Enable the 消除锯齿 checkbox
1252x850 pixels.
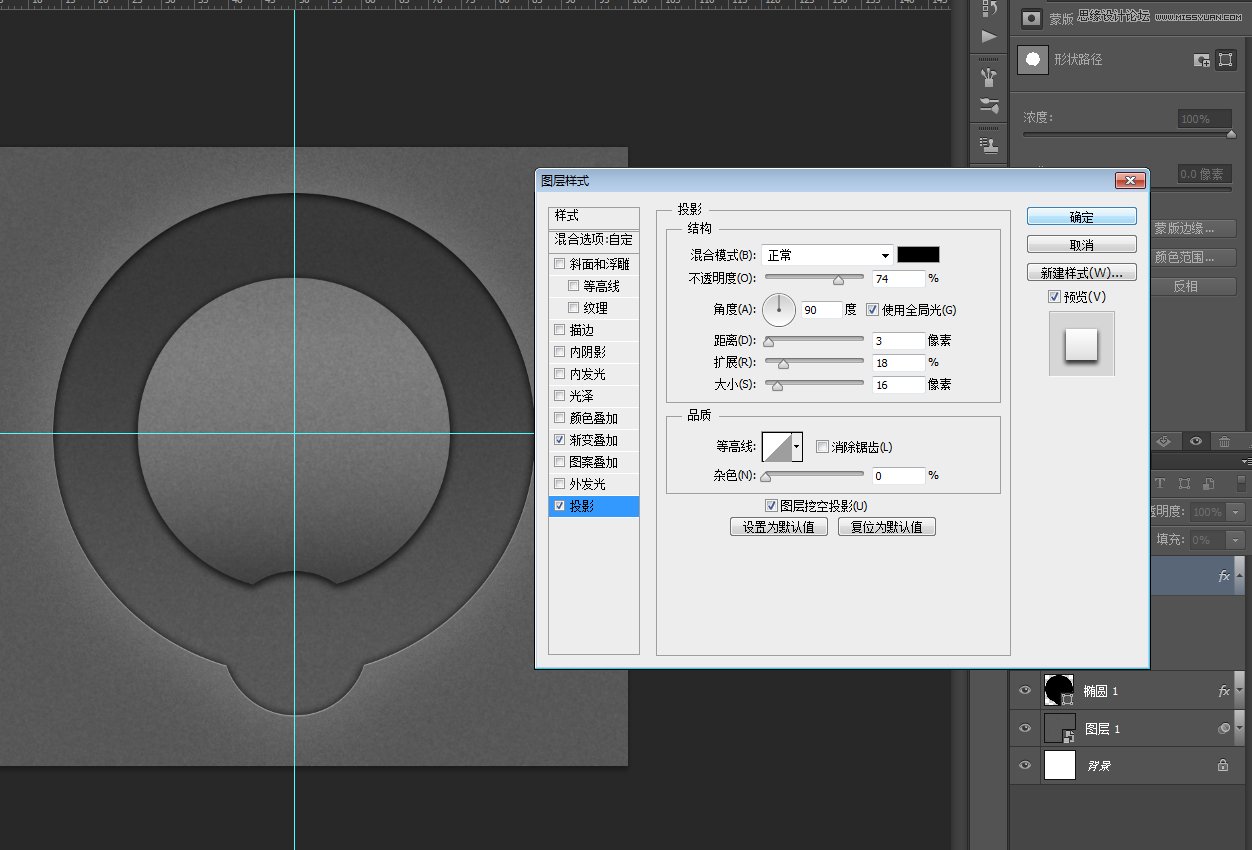coord(822,446)
